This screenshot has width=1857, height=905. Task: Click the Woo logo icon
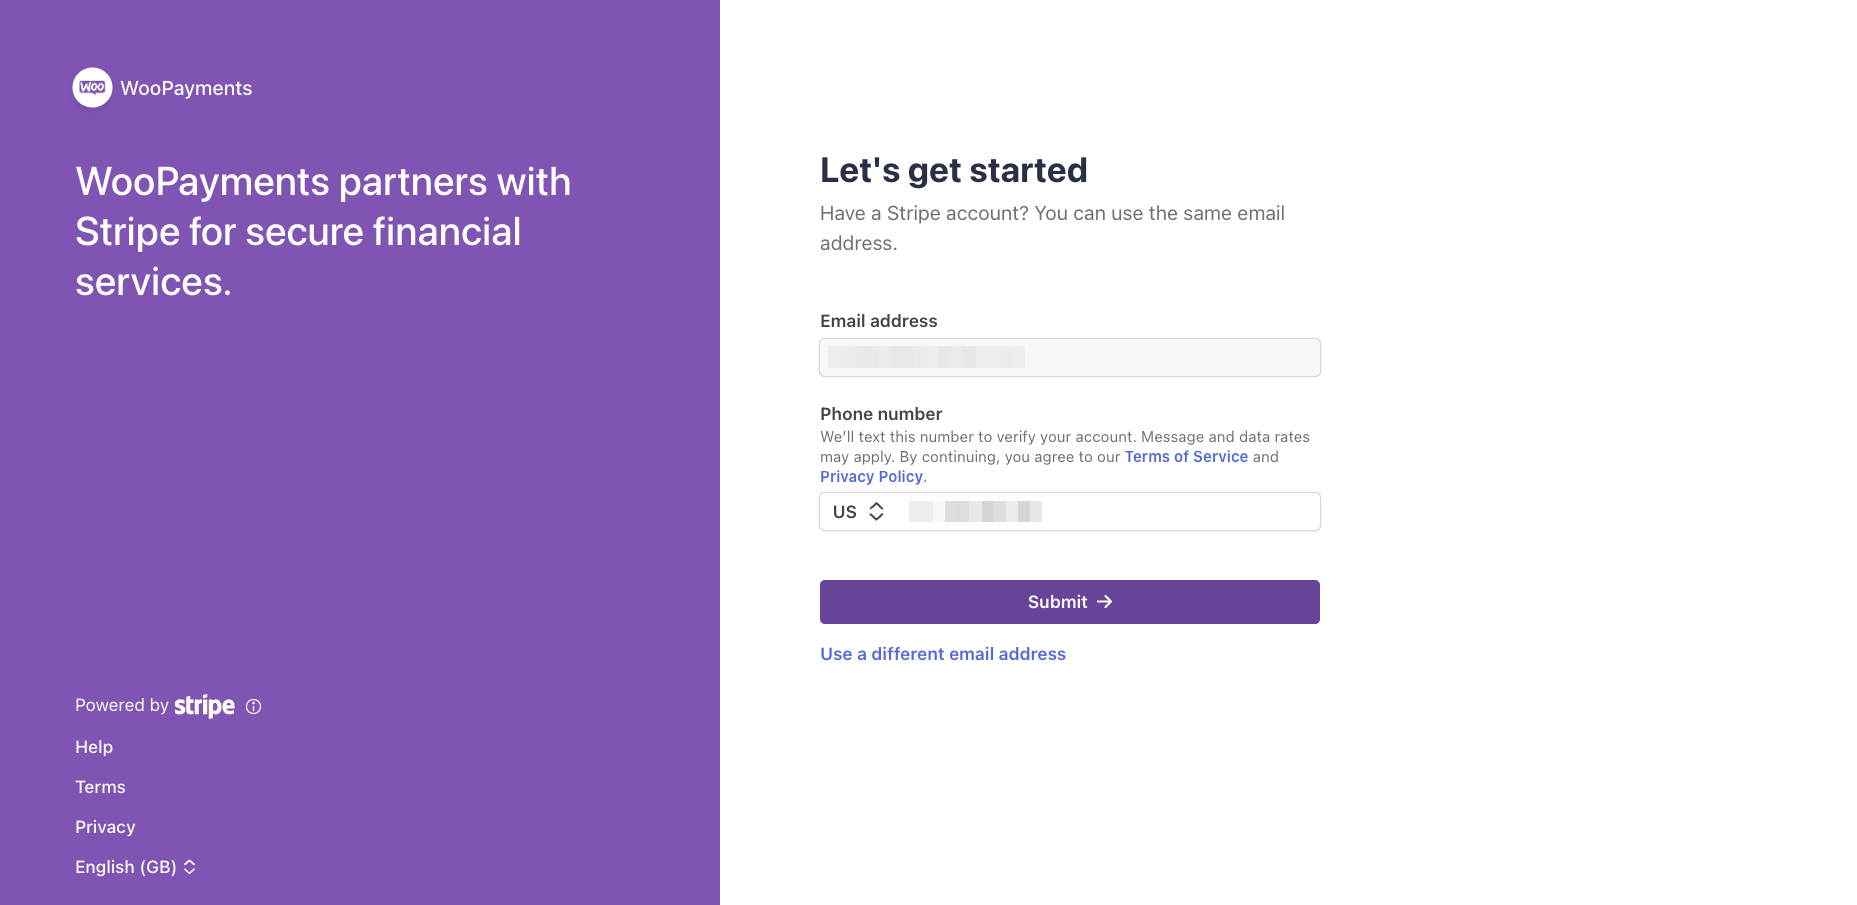pyautogui.click(x=92, y=88)
